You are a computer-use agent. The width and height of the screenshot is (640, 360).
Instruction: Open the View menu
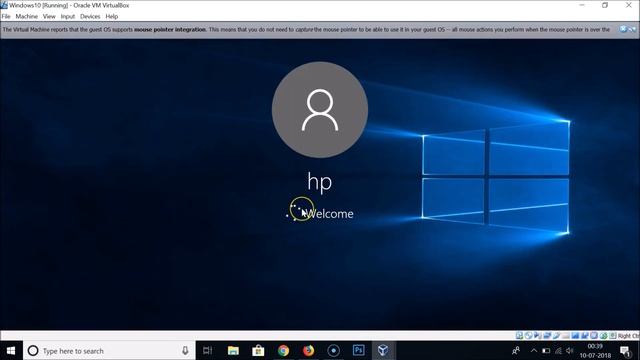point(49,16)
